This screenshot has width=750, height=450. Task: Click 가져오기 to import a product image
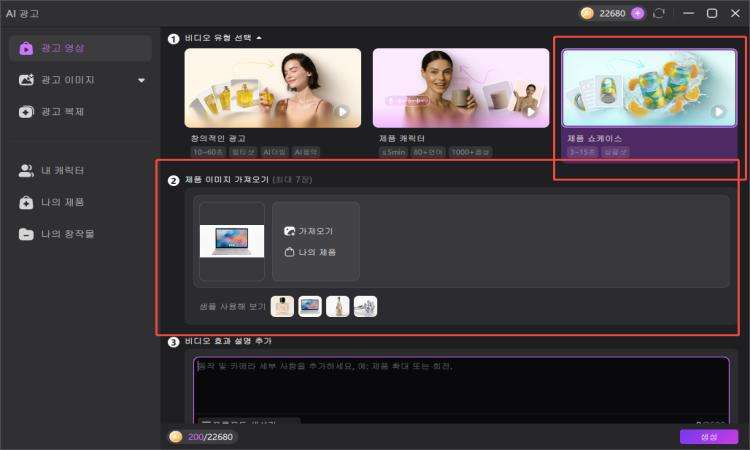(x=309, y=231)
